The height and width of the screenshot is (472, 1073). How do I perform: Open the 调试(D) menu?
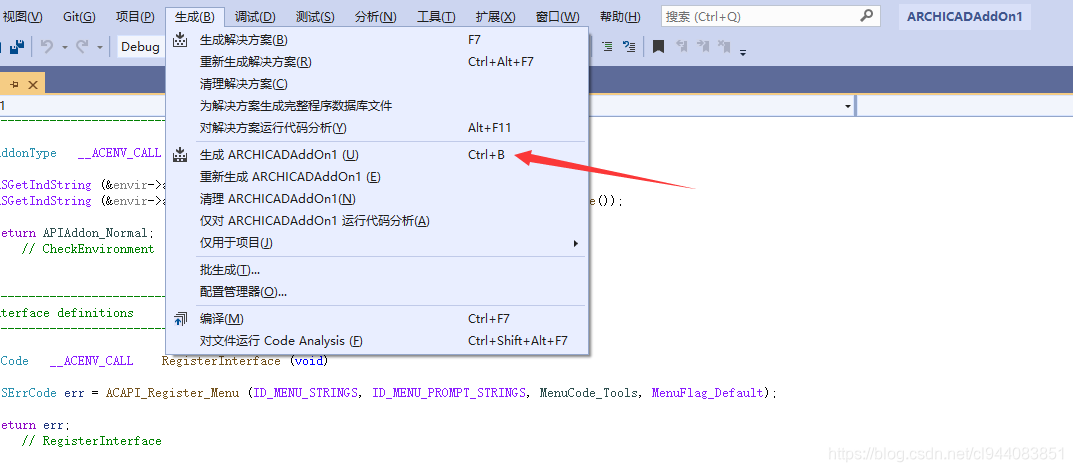255,17
